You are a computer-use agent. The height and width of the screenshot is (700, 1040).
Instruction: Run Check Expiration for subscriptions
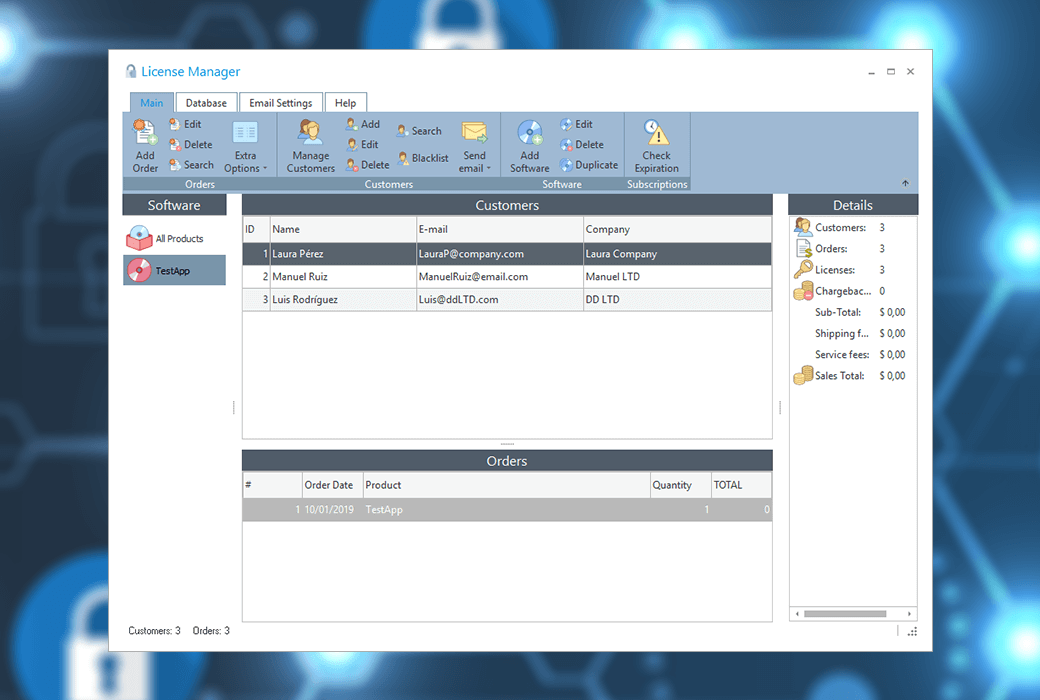coord(656,146)
